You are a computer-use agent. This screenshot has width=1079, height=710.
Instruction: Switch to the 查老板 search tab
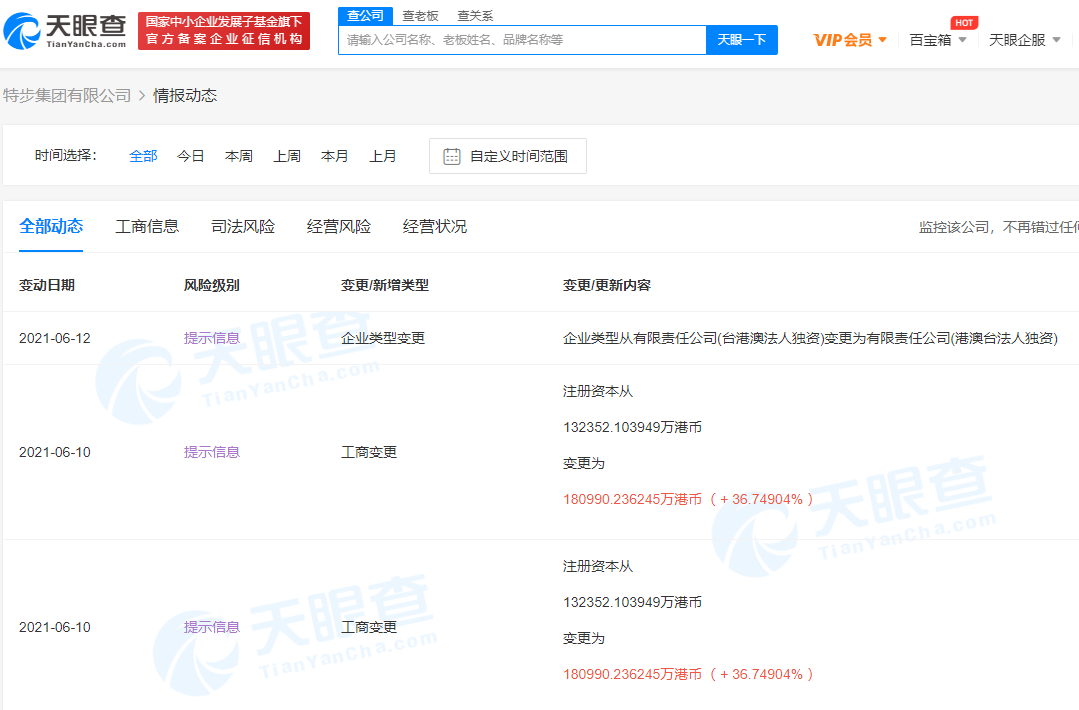[420, 16]
